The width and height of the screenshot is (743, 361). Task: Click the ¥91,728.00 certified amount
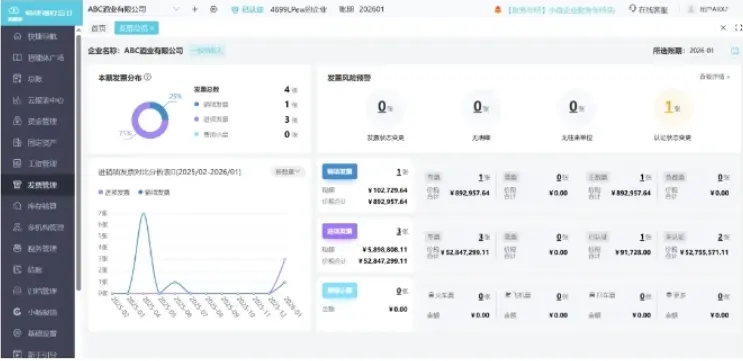click(633, 253)
